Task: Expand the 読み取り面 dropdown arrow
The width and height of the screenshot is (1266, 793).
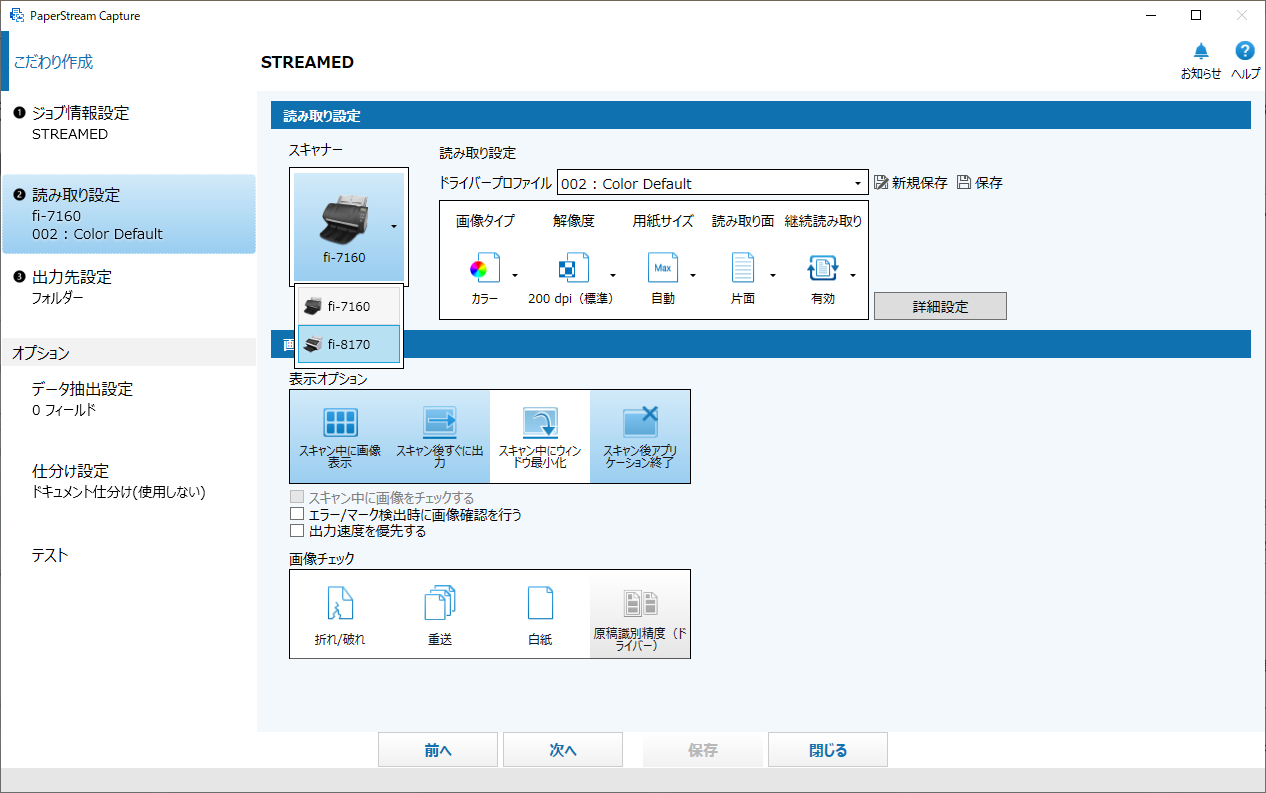Action: coord(773,275)
